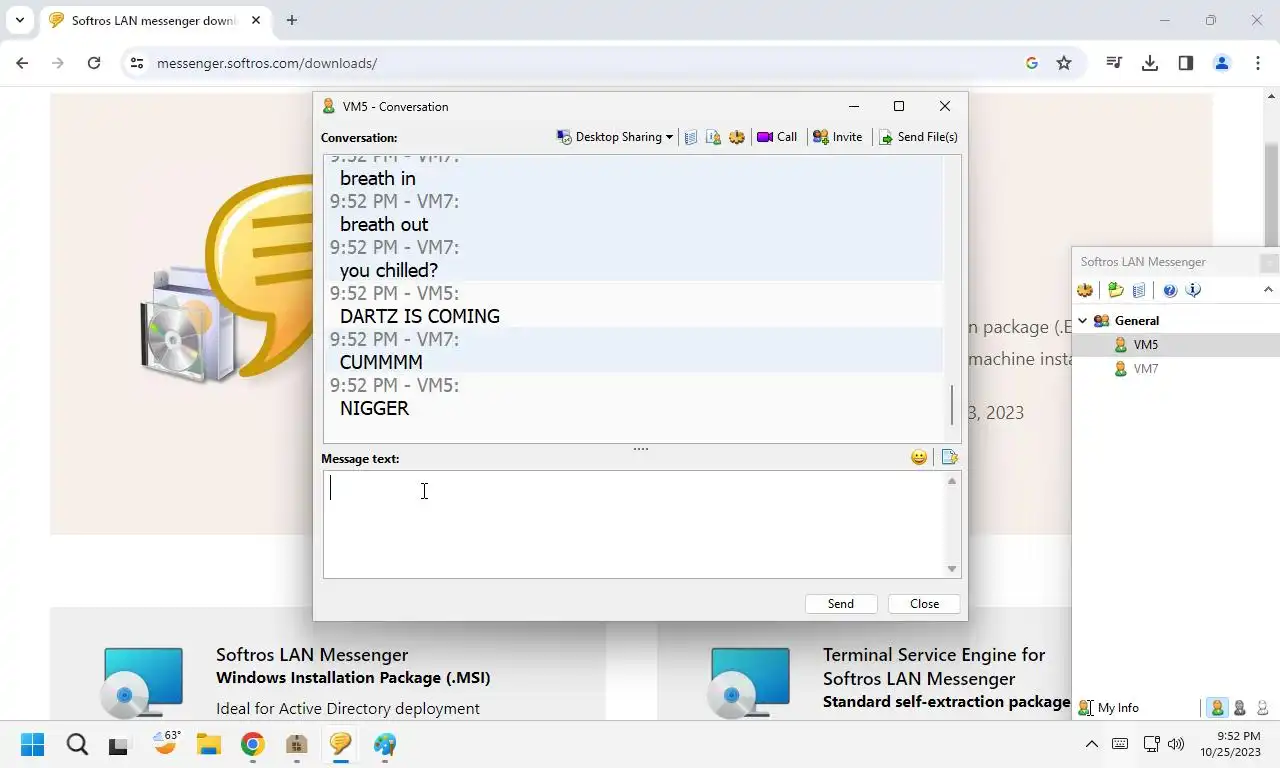
Task: Open message history from conversation toolbar
Action: click(x=691, y=137)
